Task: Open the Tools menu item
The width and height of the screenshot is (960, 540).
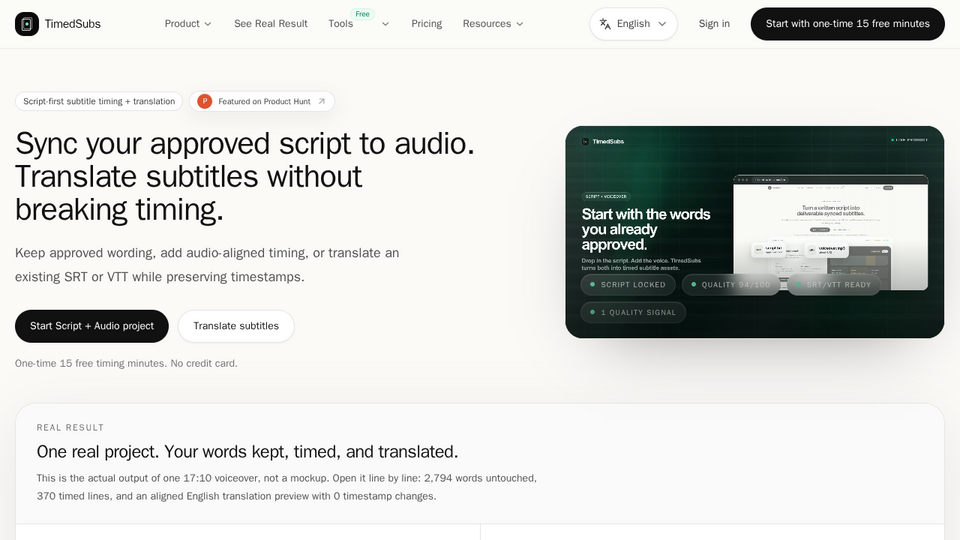Action: pyautogui.click(x=340, y=24)
